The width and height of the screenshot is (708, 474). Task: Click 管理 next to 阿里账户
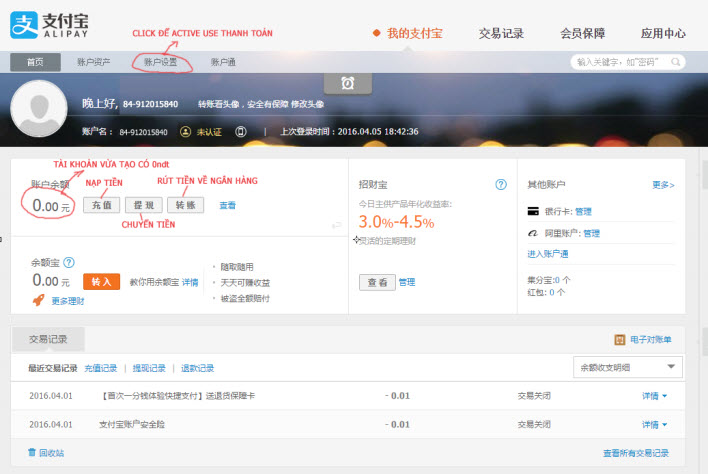[592, 233]
